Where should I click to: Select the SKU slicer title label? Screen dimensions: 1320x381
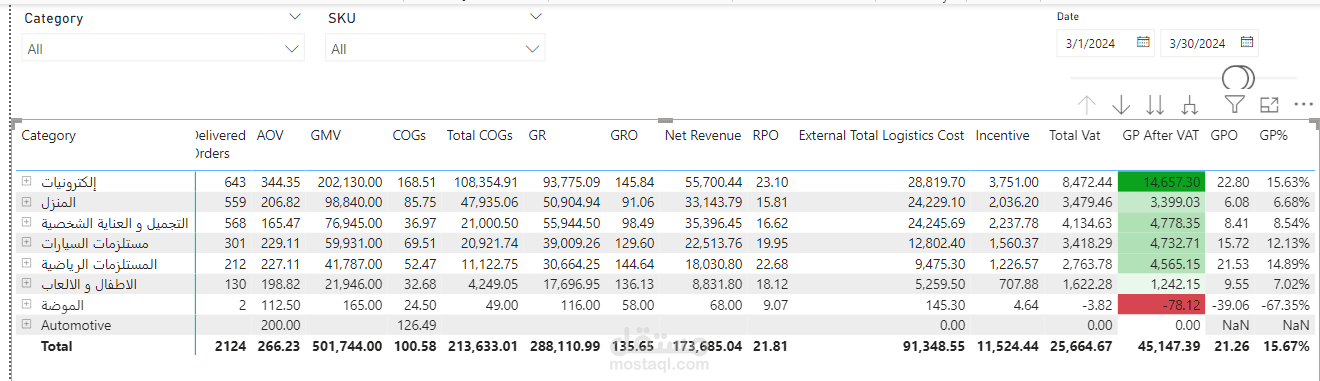(342, 18)
